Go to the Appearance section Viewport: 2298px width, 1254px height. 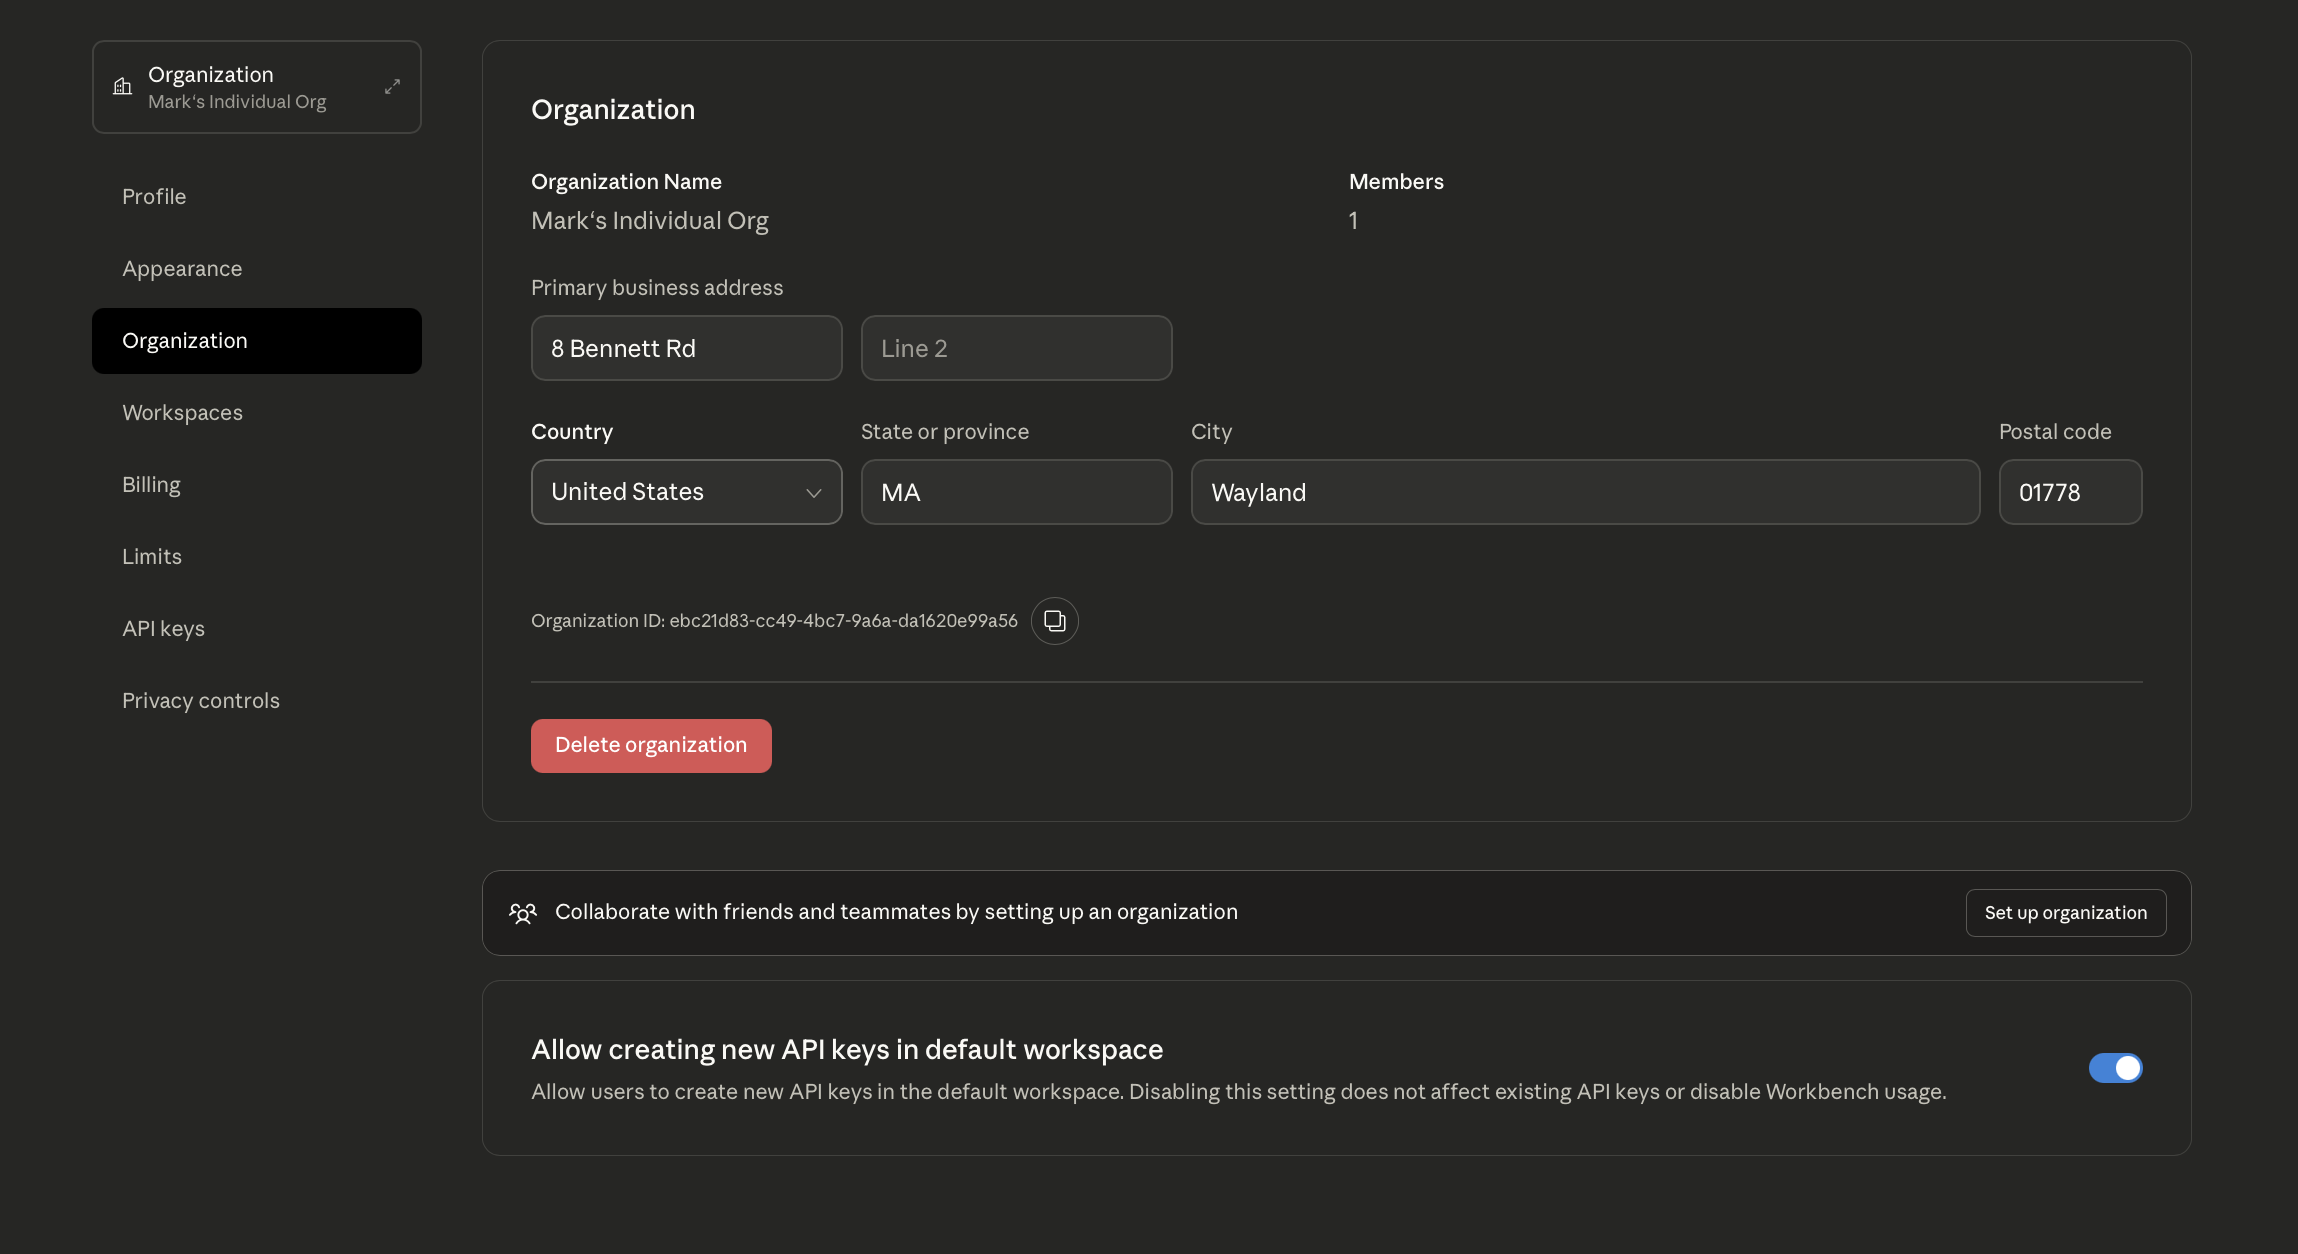pos(182,269)
